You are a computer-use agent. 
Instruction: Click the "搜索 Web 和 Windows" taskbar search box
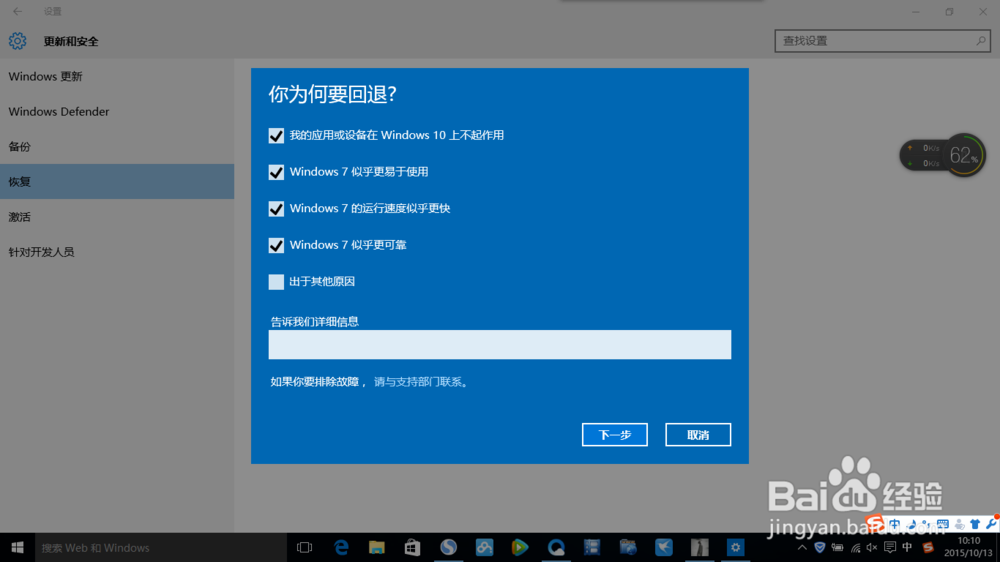click(161, 548)
